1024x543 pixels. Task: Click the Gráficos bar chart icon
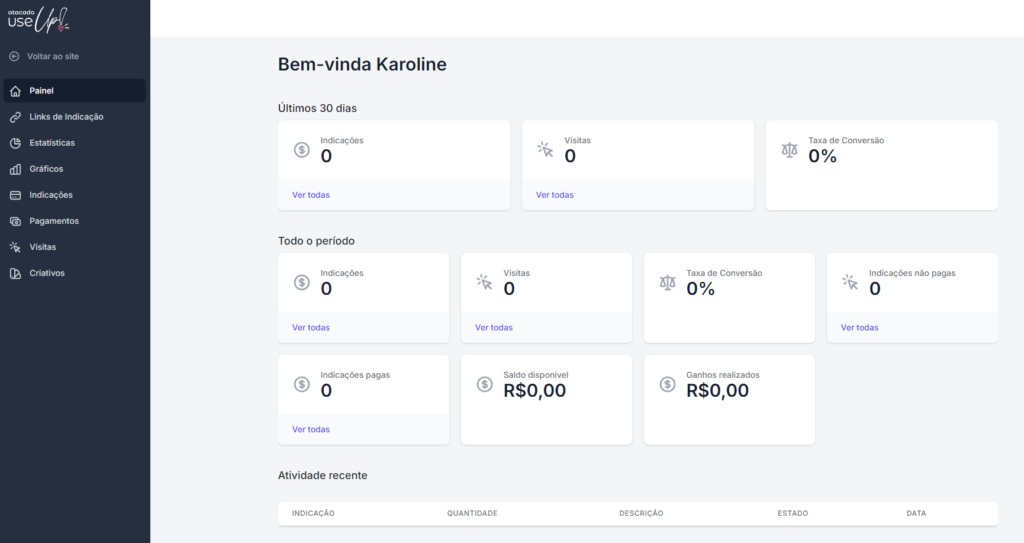coord(15,169)
